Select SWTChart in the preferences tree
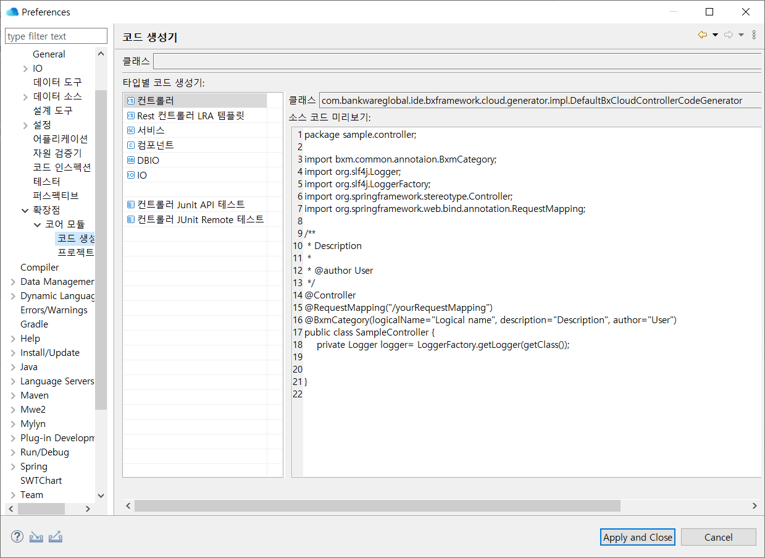Screen dimensions: 765x558 [41, 480]
